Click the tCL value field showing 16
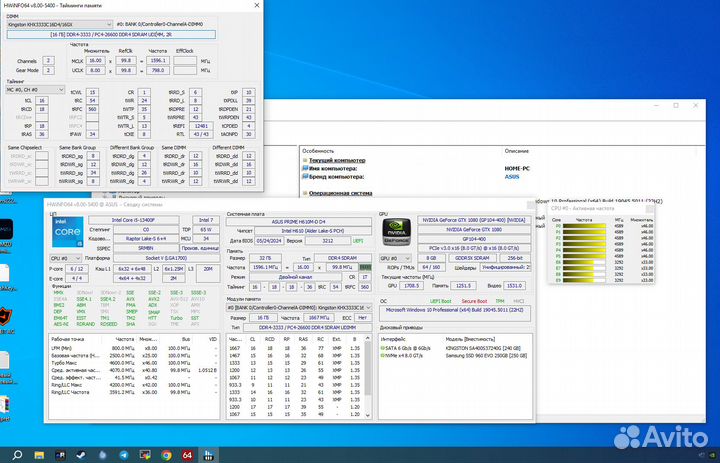The image size is (720, 463). pos(41,101)
